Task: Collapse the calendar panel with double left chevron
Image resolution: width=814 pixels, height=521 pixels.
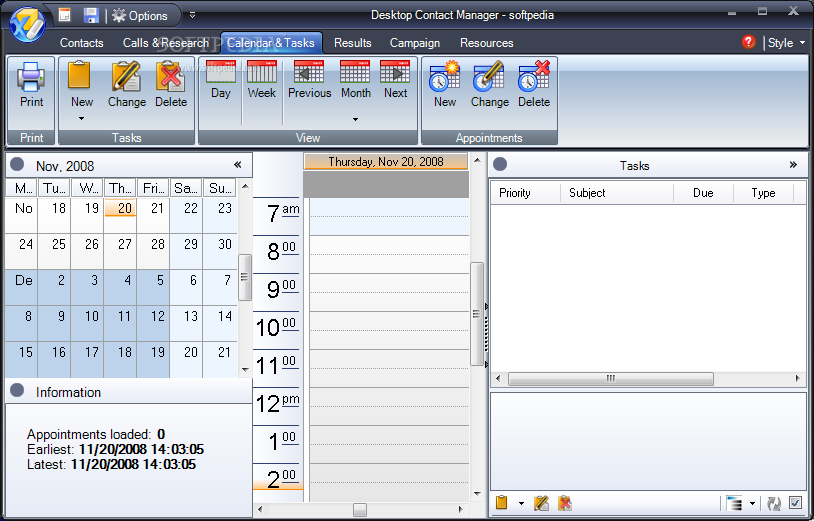Action: (238, 164)
